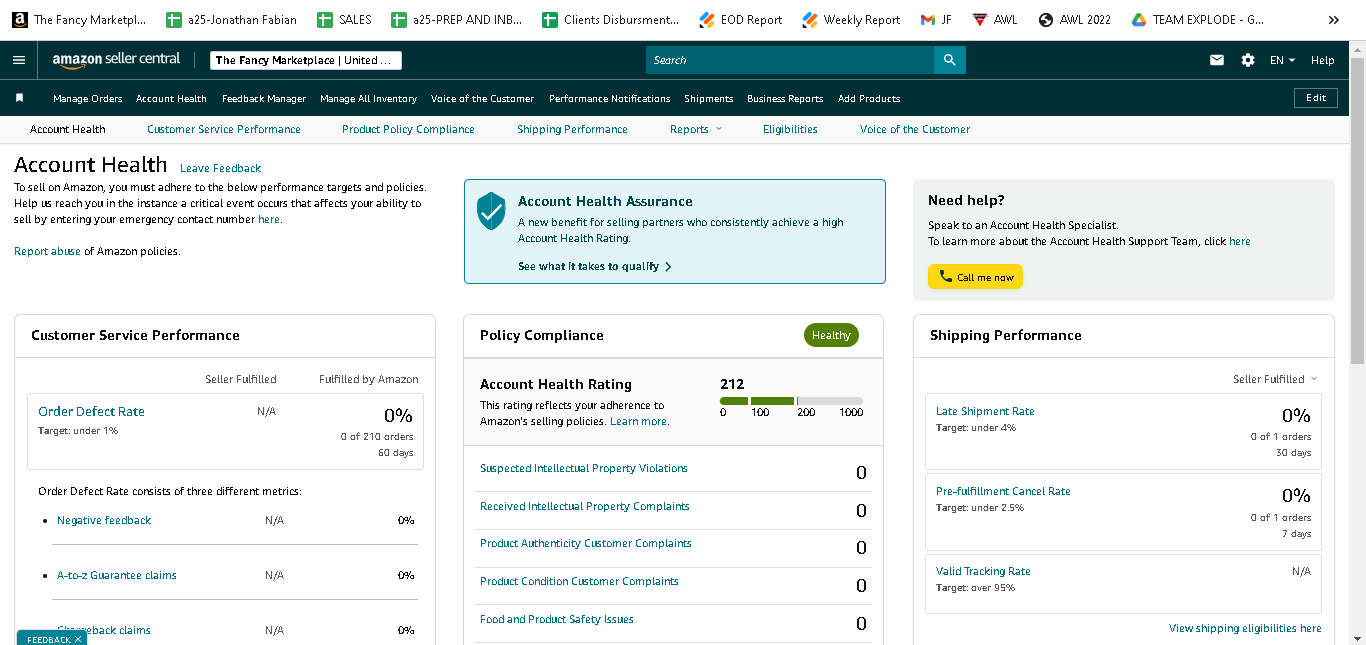The width and height of the screenshot is (1366, 645).
Task: Open the TEAM EXPLODE Drive bookmark
Action: [x=1197, y=20]
